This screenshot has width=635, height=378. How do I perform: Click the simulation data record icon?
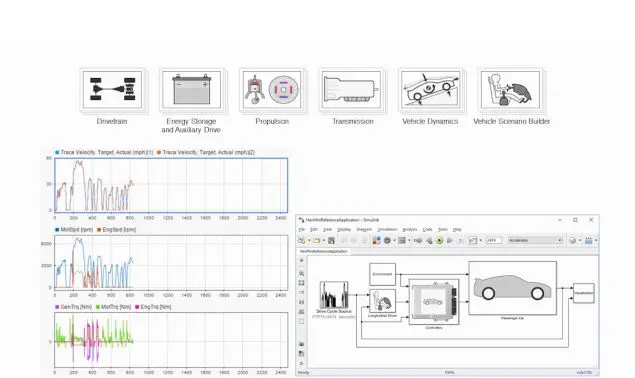tap(473, 240)
